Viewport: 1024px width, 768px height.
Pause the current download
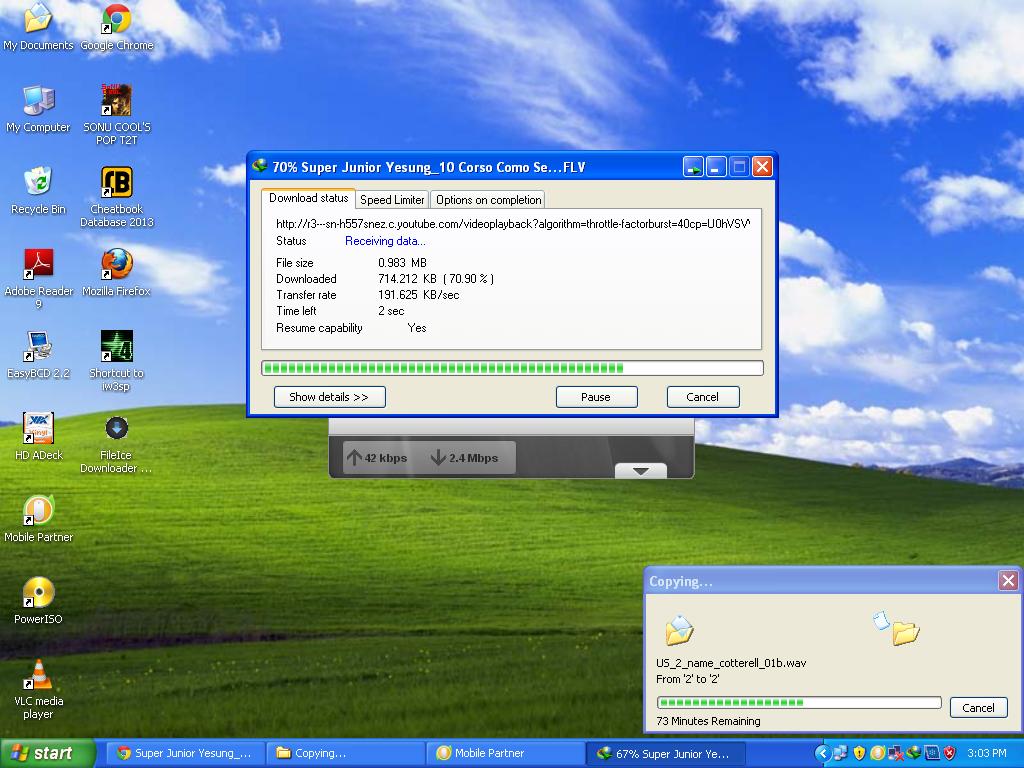(x=596, y=396)
